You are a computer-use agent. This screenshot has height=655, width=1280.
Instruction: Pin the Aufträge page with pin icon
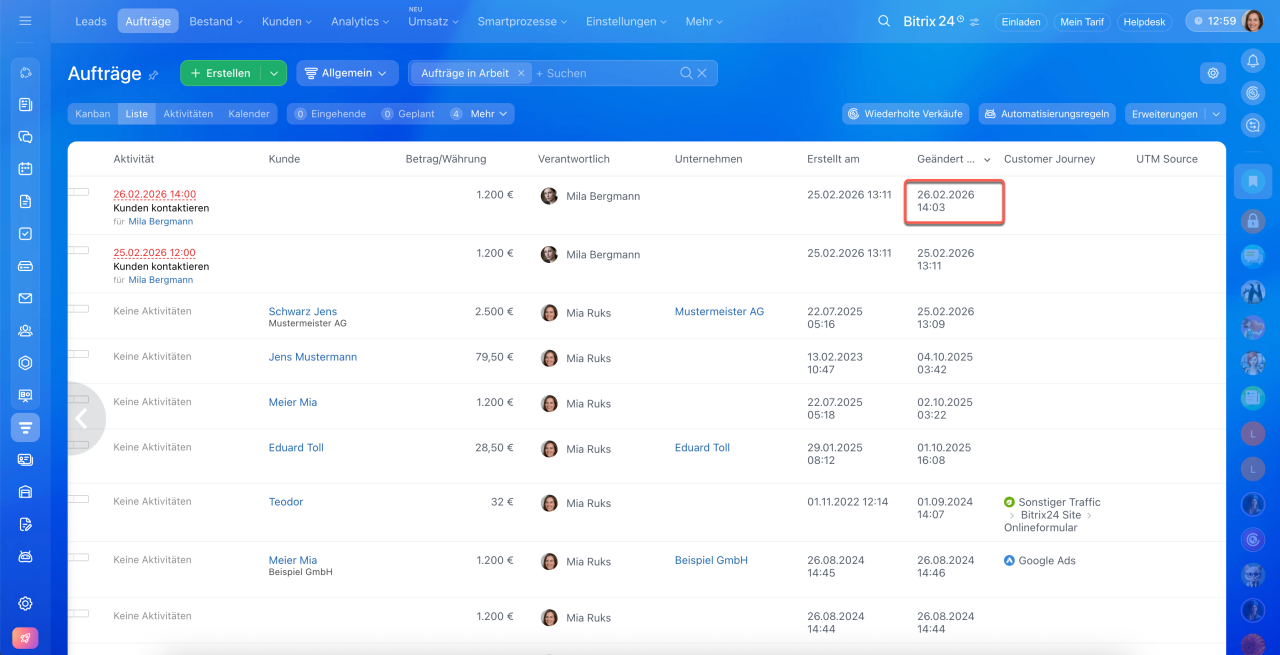[x=154, y=75]
